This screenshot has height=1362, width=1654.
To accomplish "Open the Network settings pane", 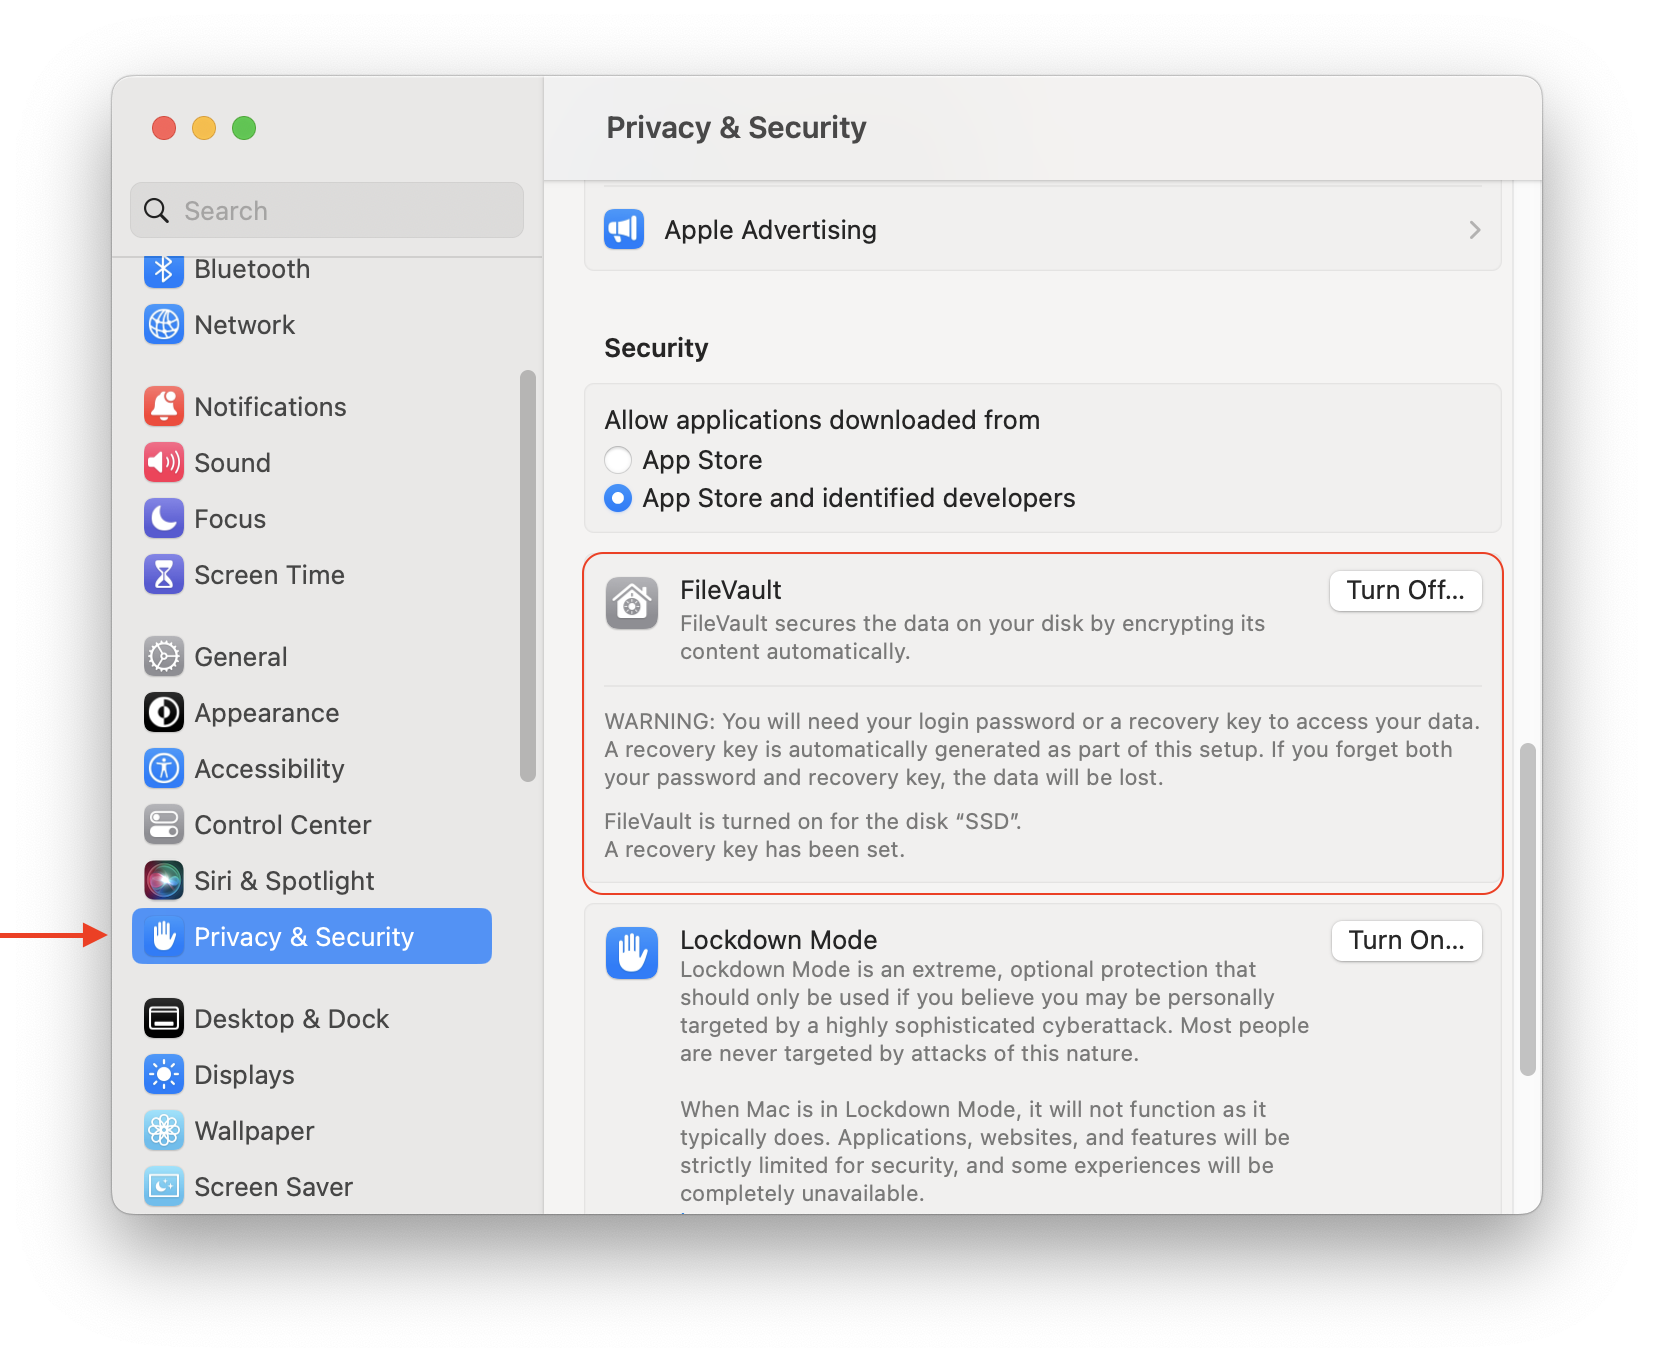I will click(312, 325).
